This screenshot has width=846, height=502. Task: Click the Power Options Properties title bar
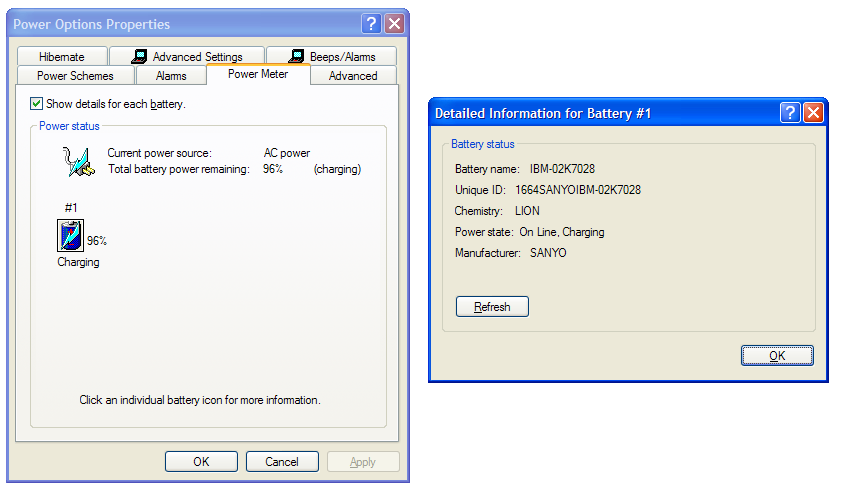click(x=183, y=24)
